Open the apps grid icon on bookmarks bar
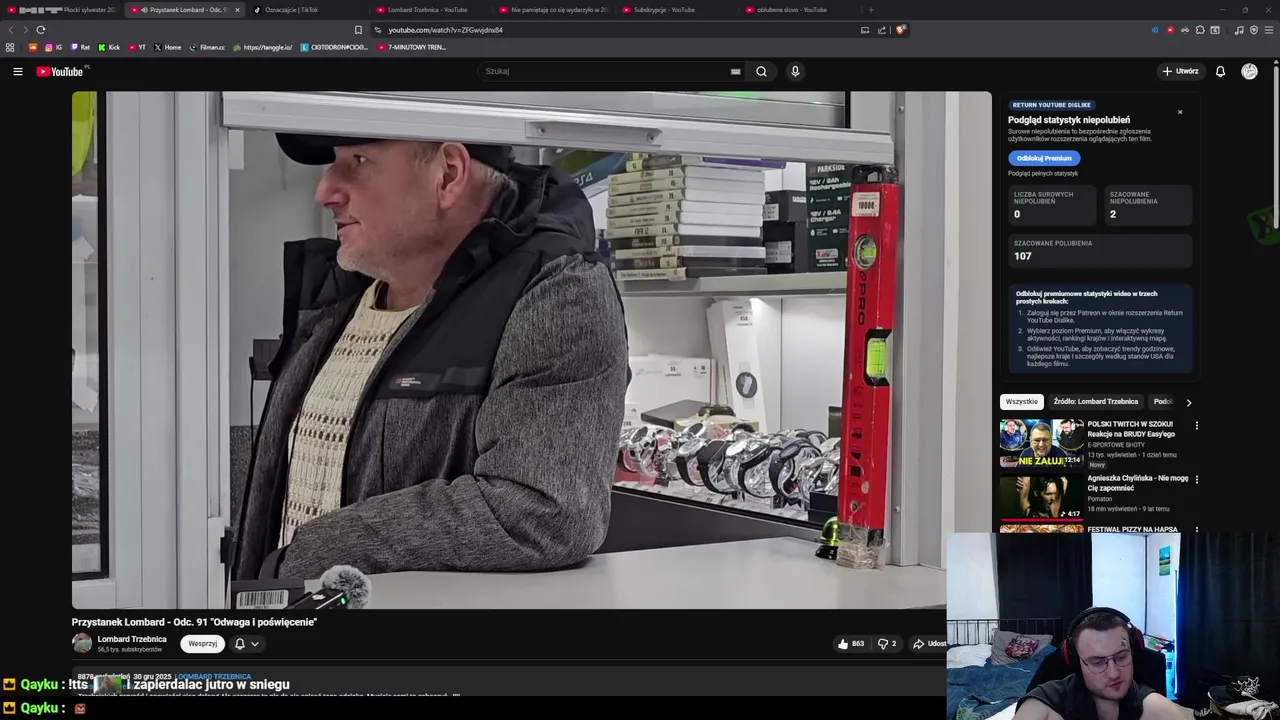 coord(10,47)
